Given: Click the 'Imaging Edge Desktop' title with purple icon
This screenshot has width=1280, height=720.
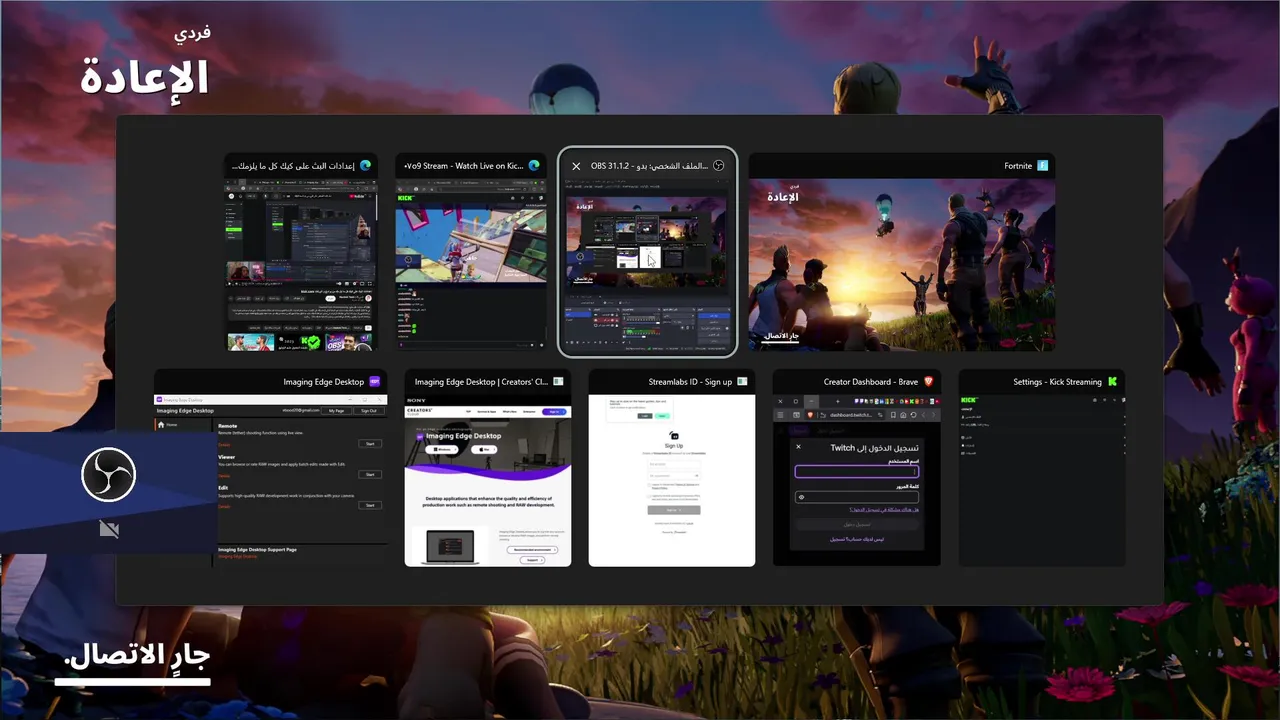Looking at the screenshot, I should tap(324, 382).
